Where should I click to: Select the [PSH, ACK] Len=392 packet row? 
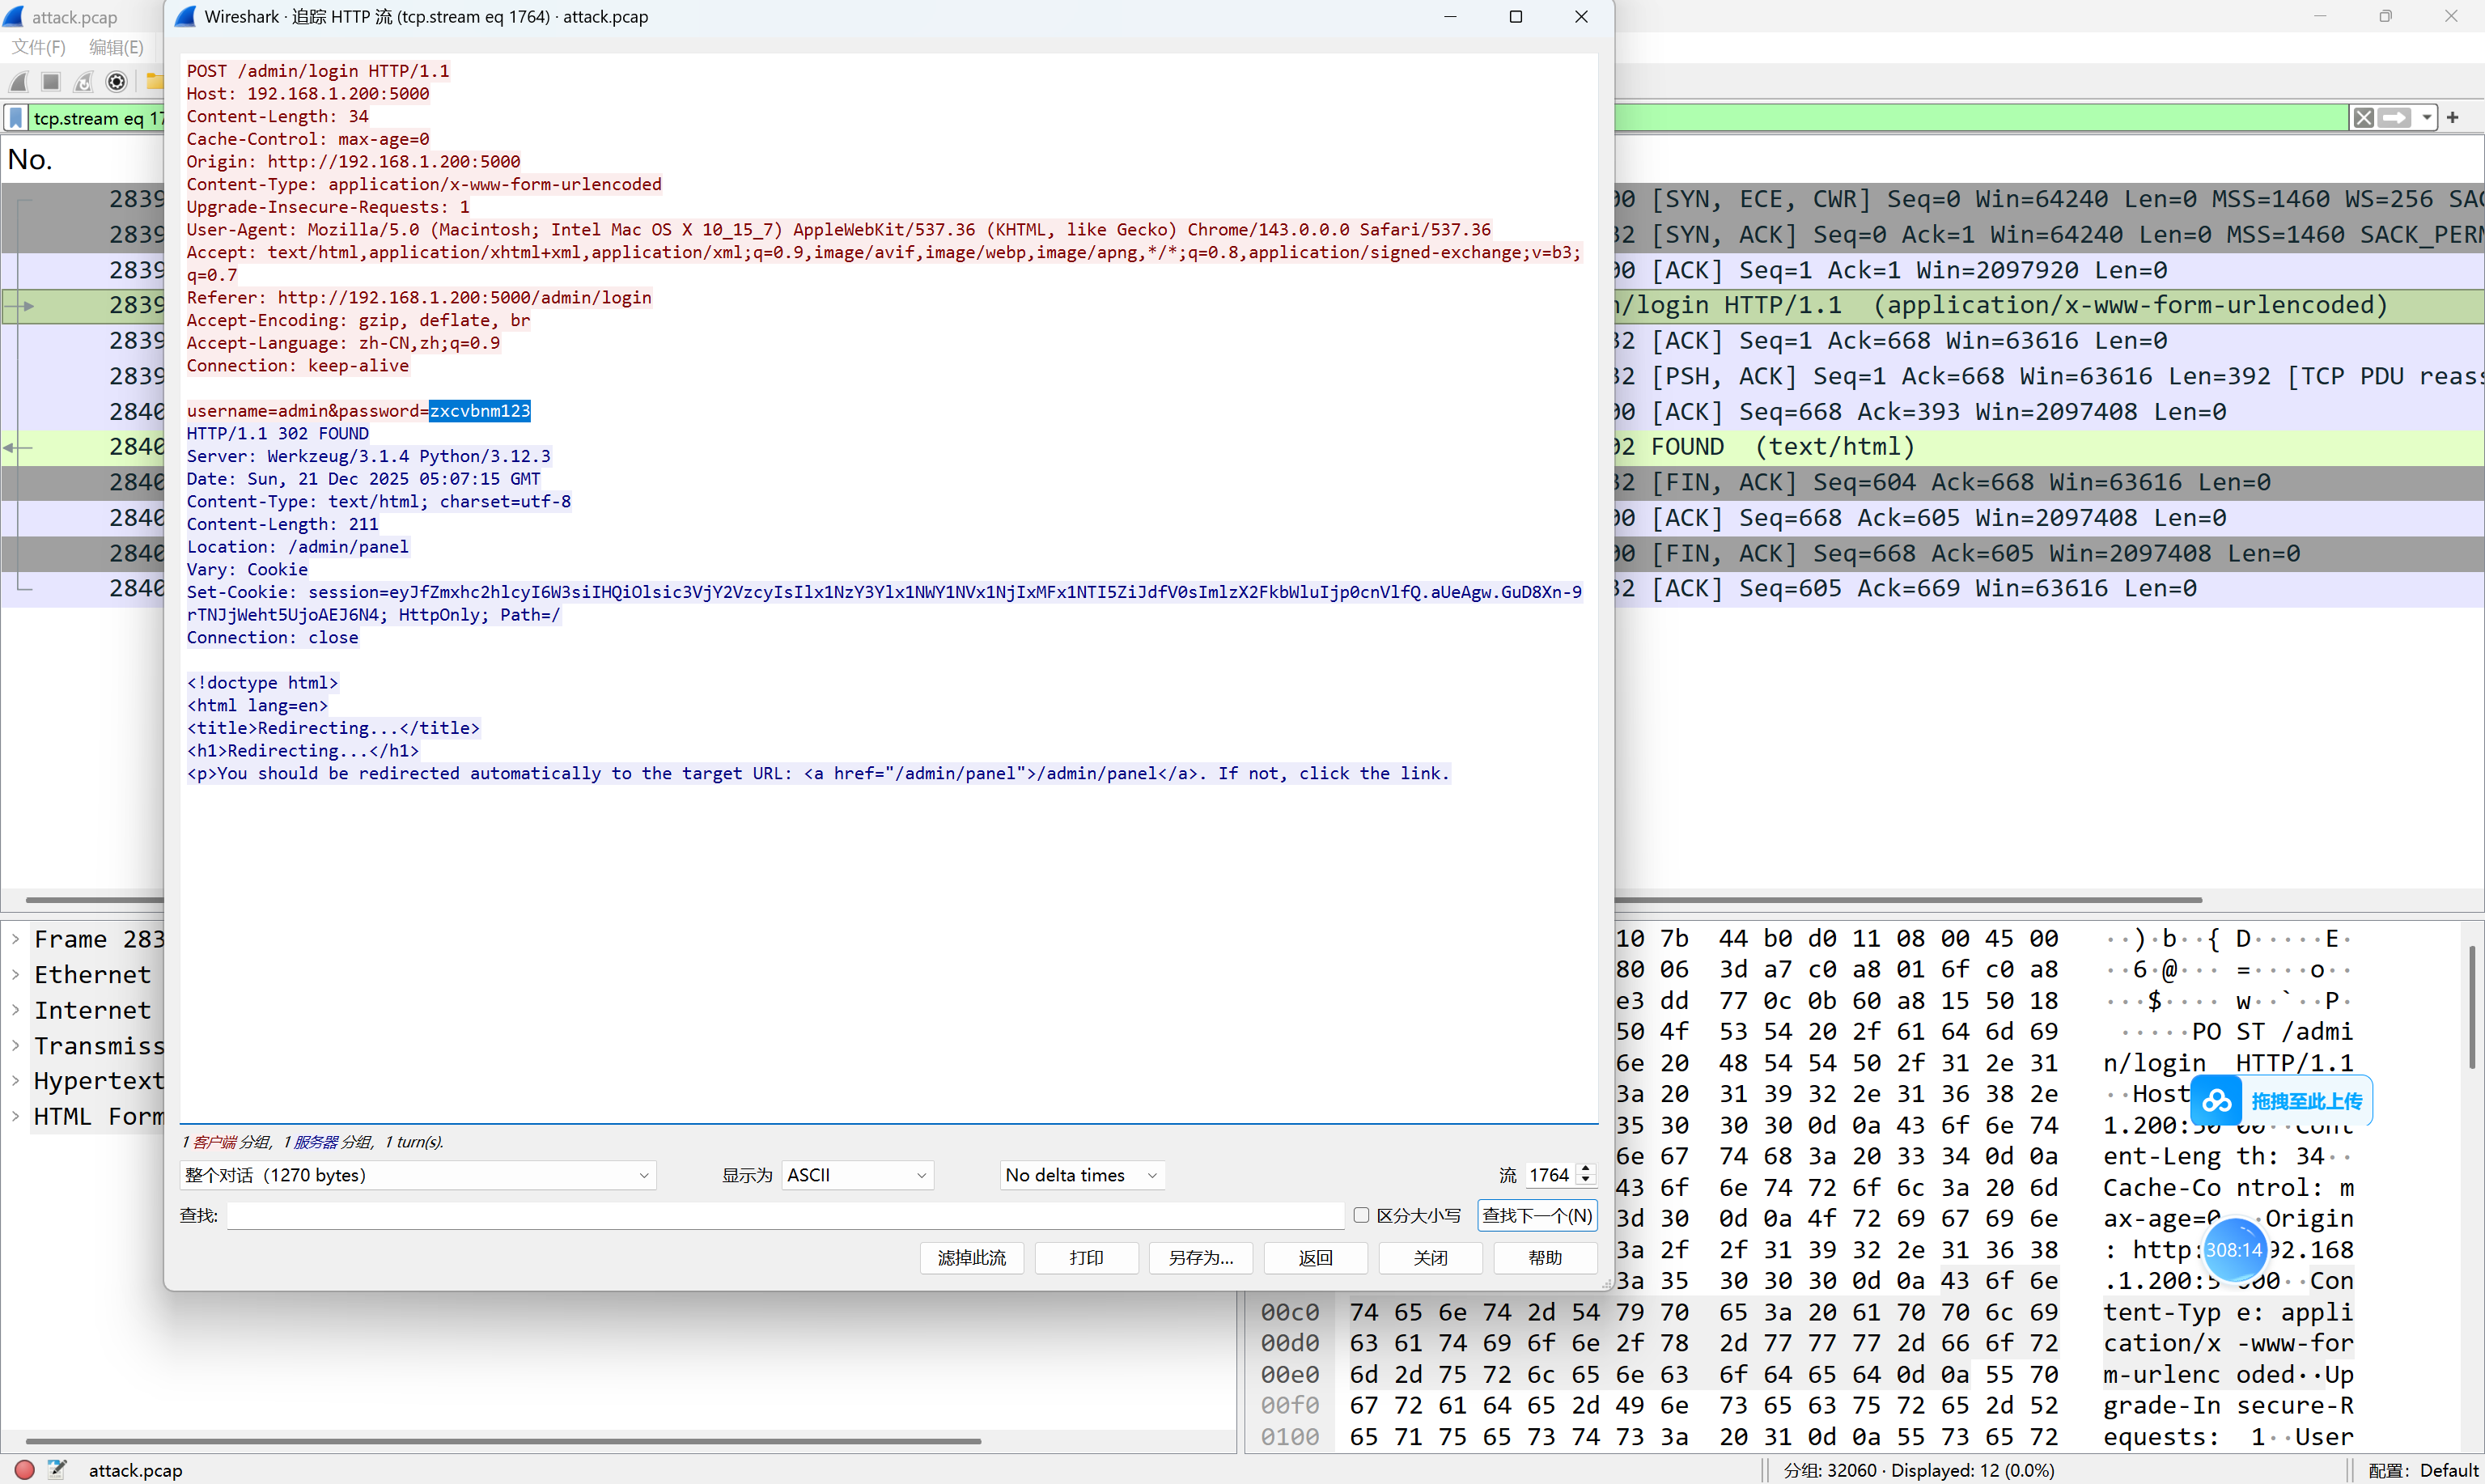tap(2048, 376)
